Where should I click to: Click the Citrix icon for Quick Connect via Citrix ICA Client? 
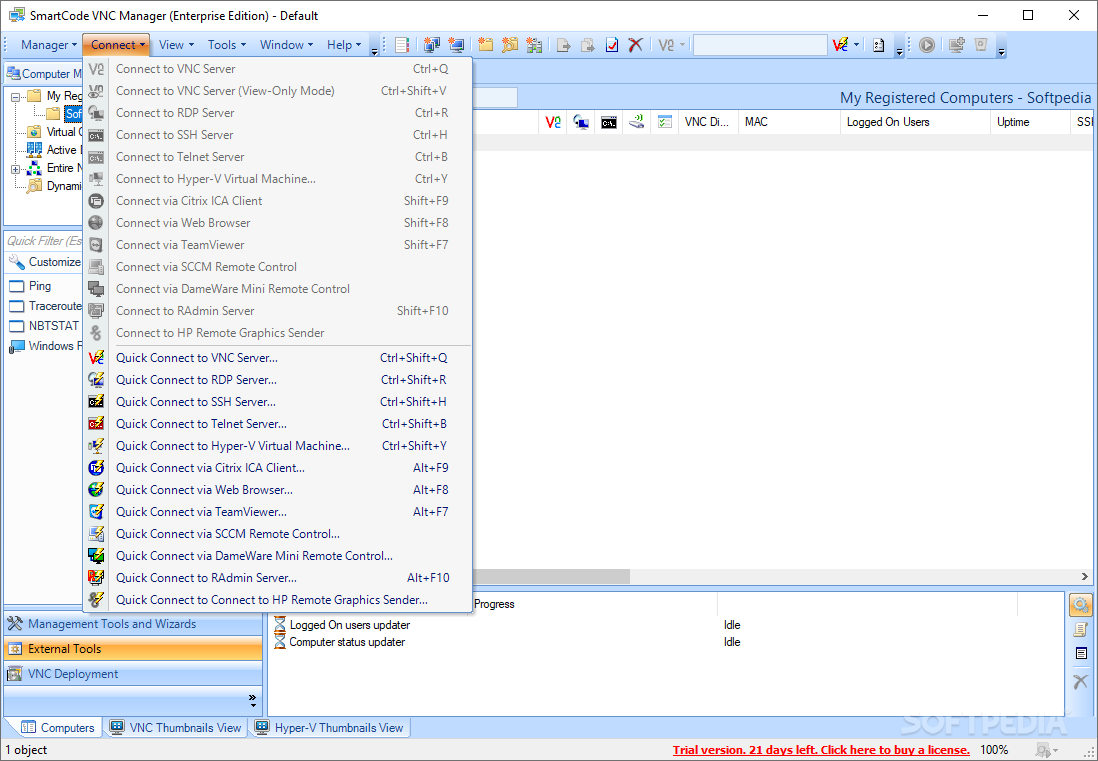coord(97,468)
